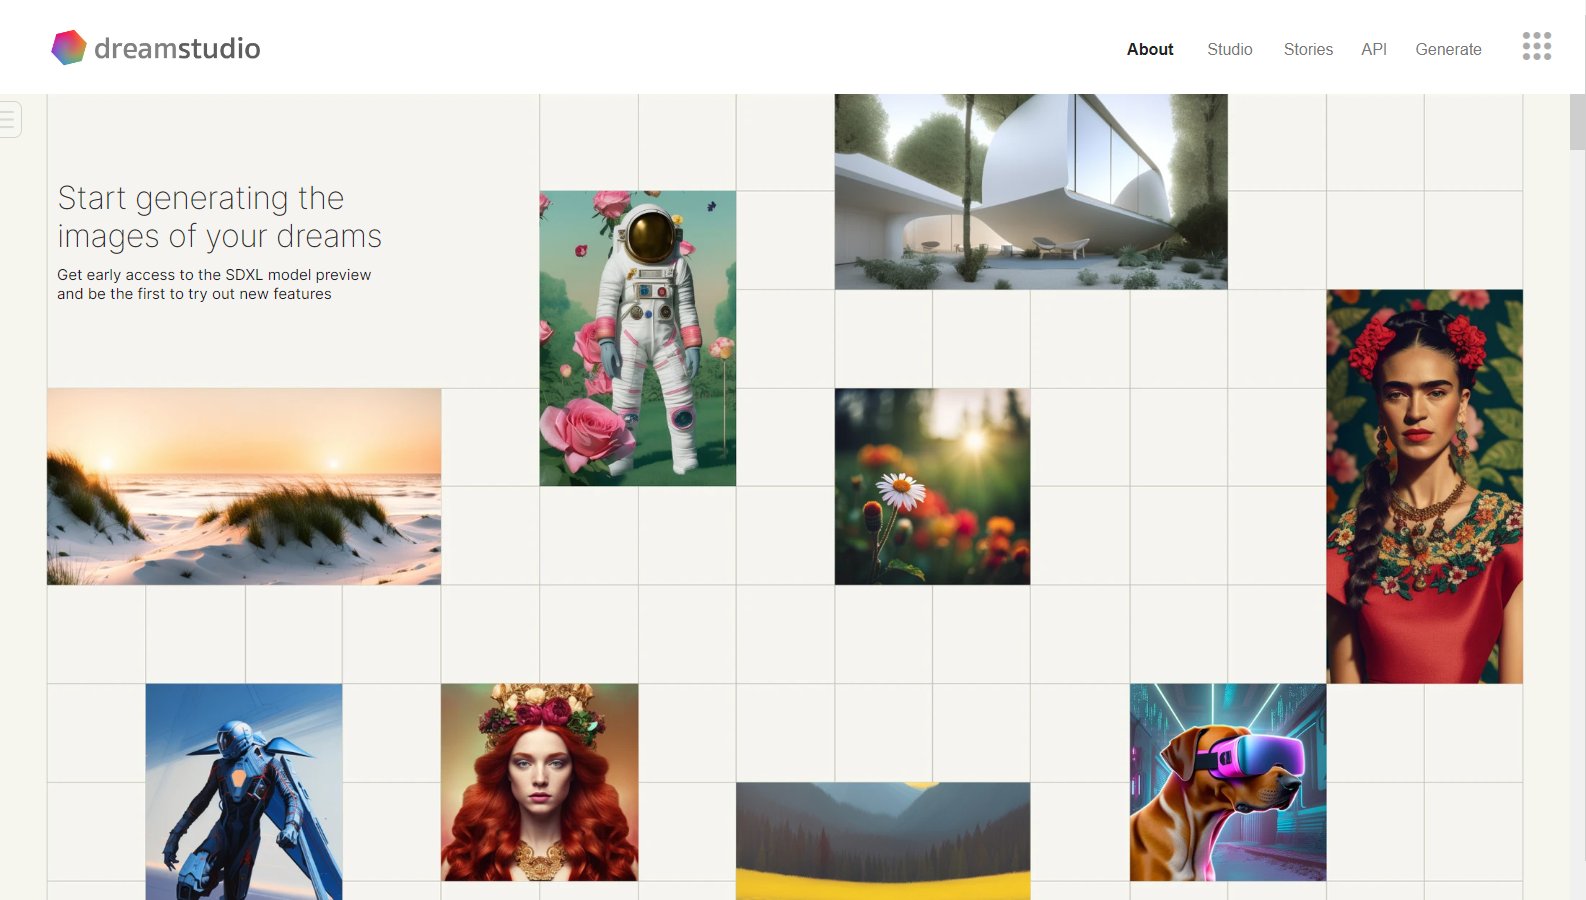Image resolution: width=1586 pixels, height=900 pixels.
Task: Select the red-haired woman floral crown image
Action: click(x=539, y=782)
